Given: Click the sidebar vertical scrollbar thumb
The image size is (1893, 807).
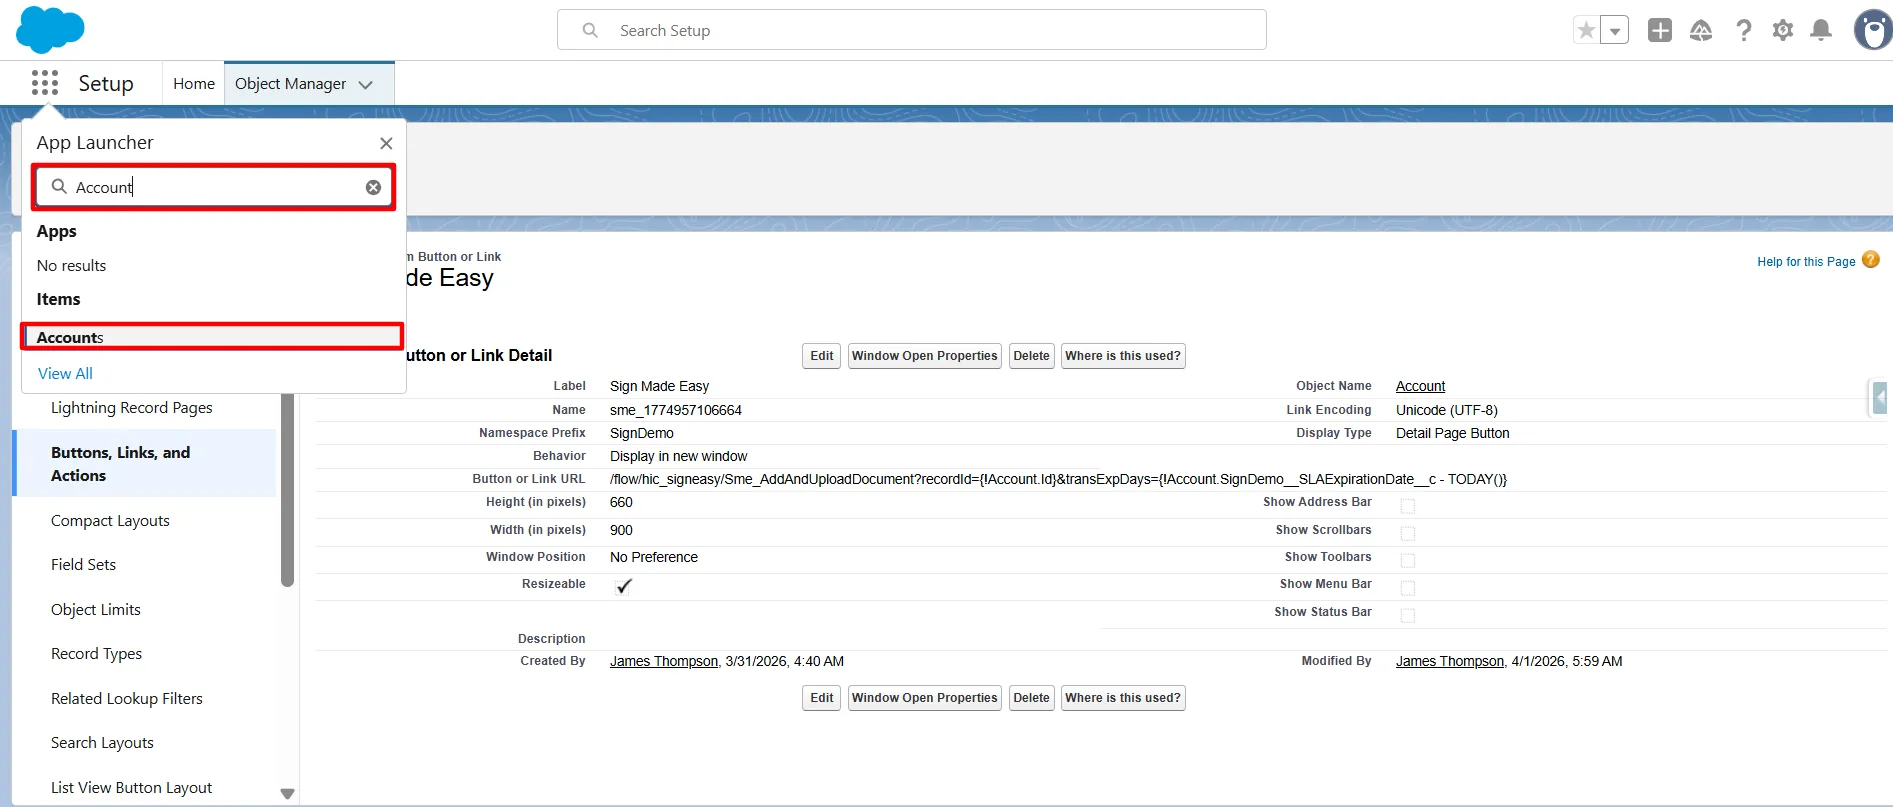Looking at the screenshot, I should point(288,490).
